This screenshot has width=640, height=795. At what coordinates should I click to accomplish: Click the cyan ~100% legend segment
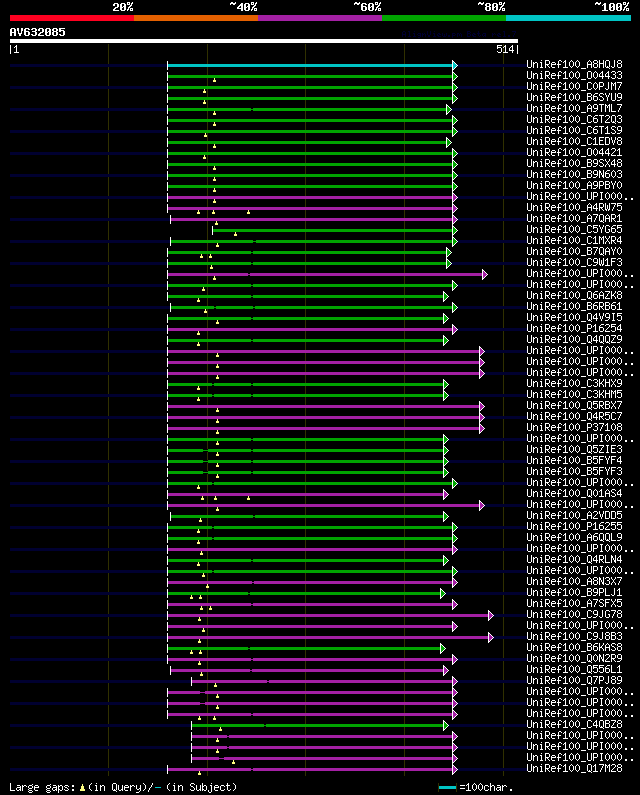tap(568, 18)
